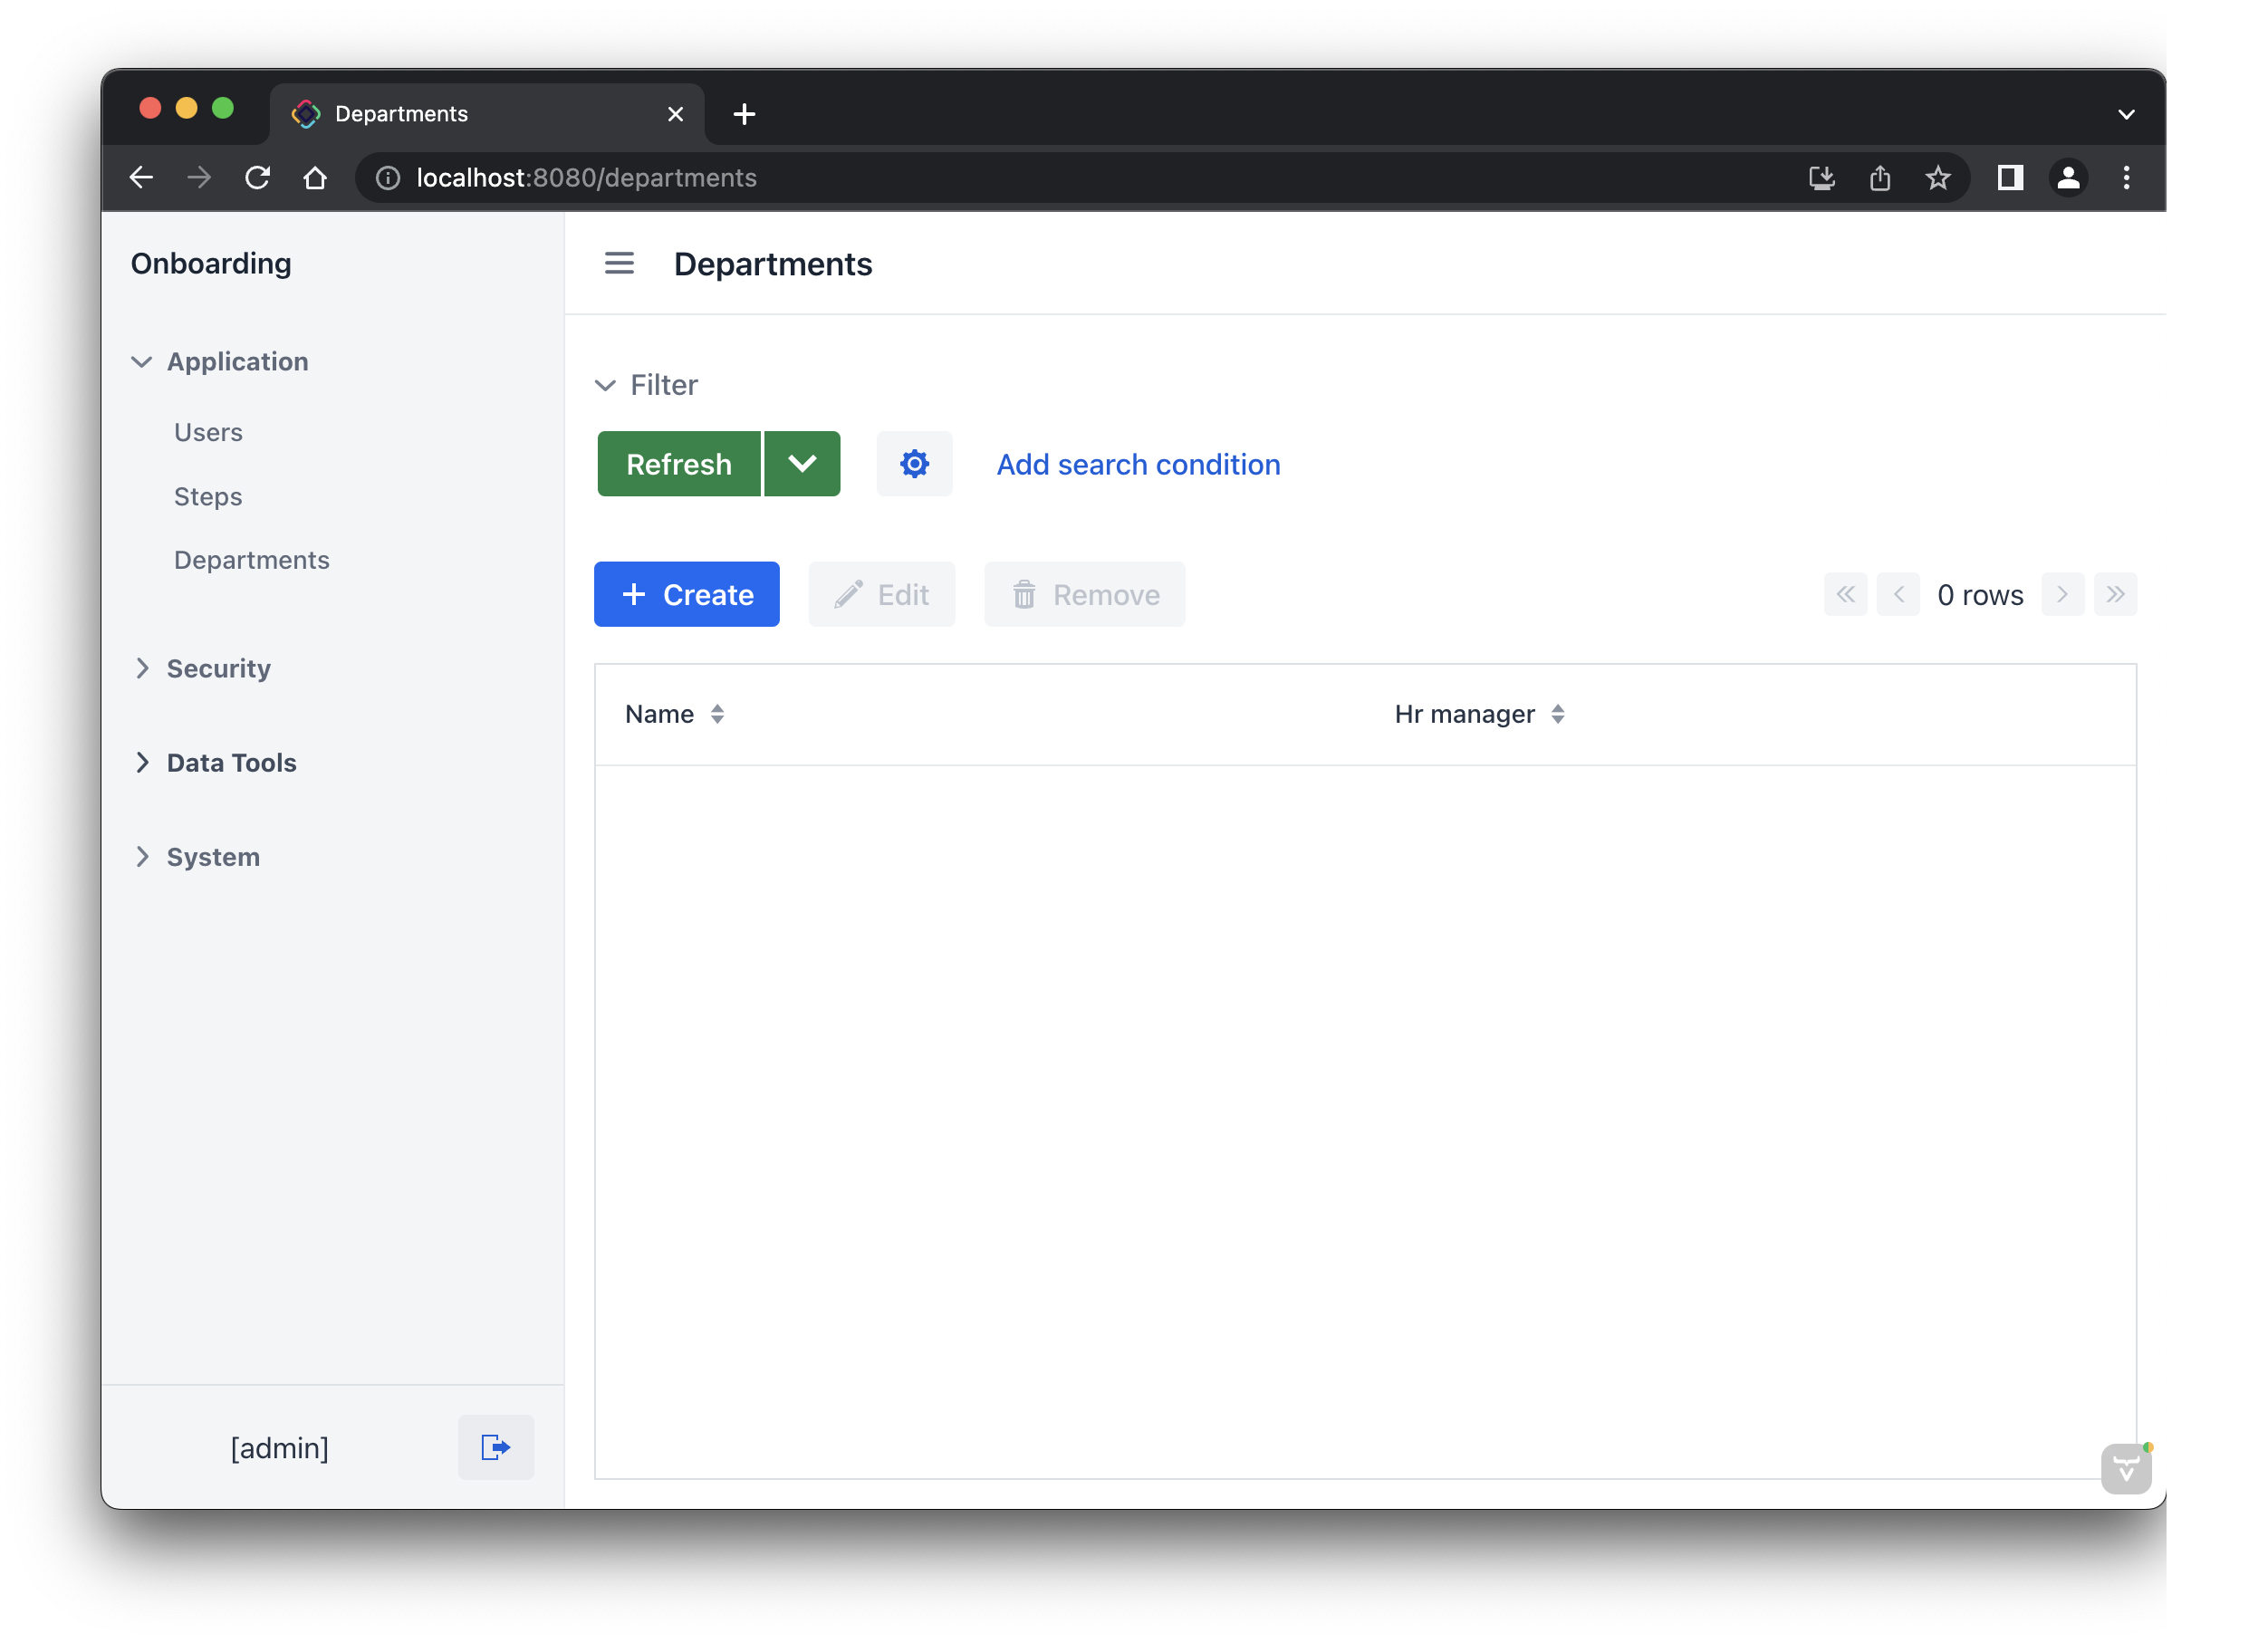Screen dimensions: 2268x1643
Task: Select Departments from sidebar menu
Action: pos(252,560)
